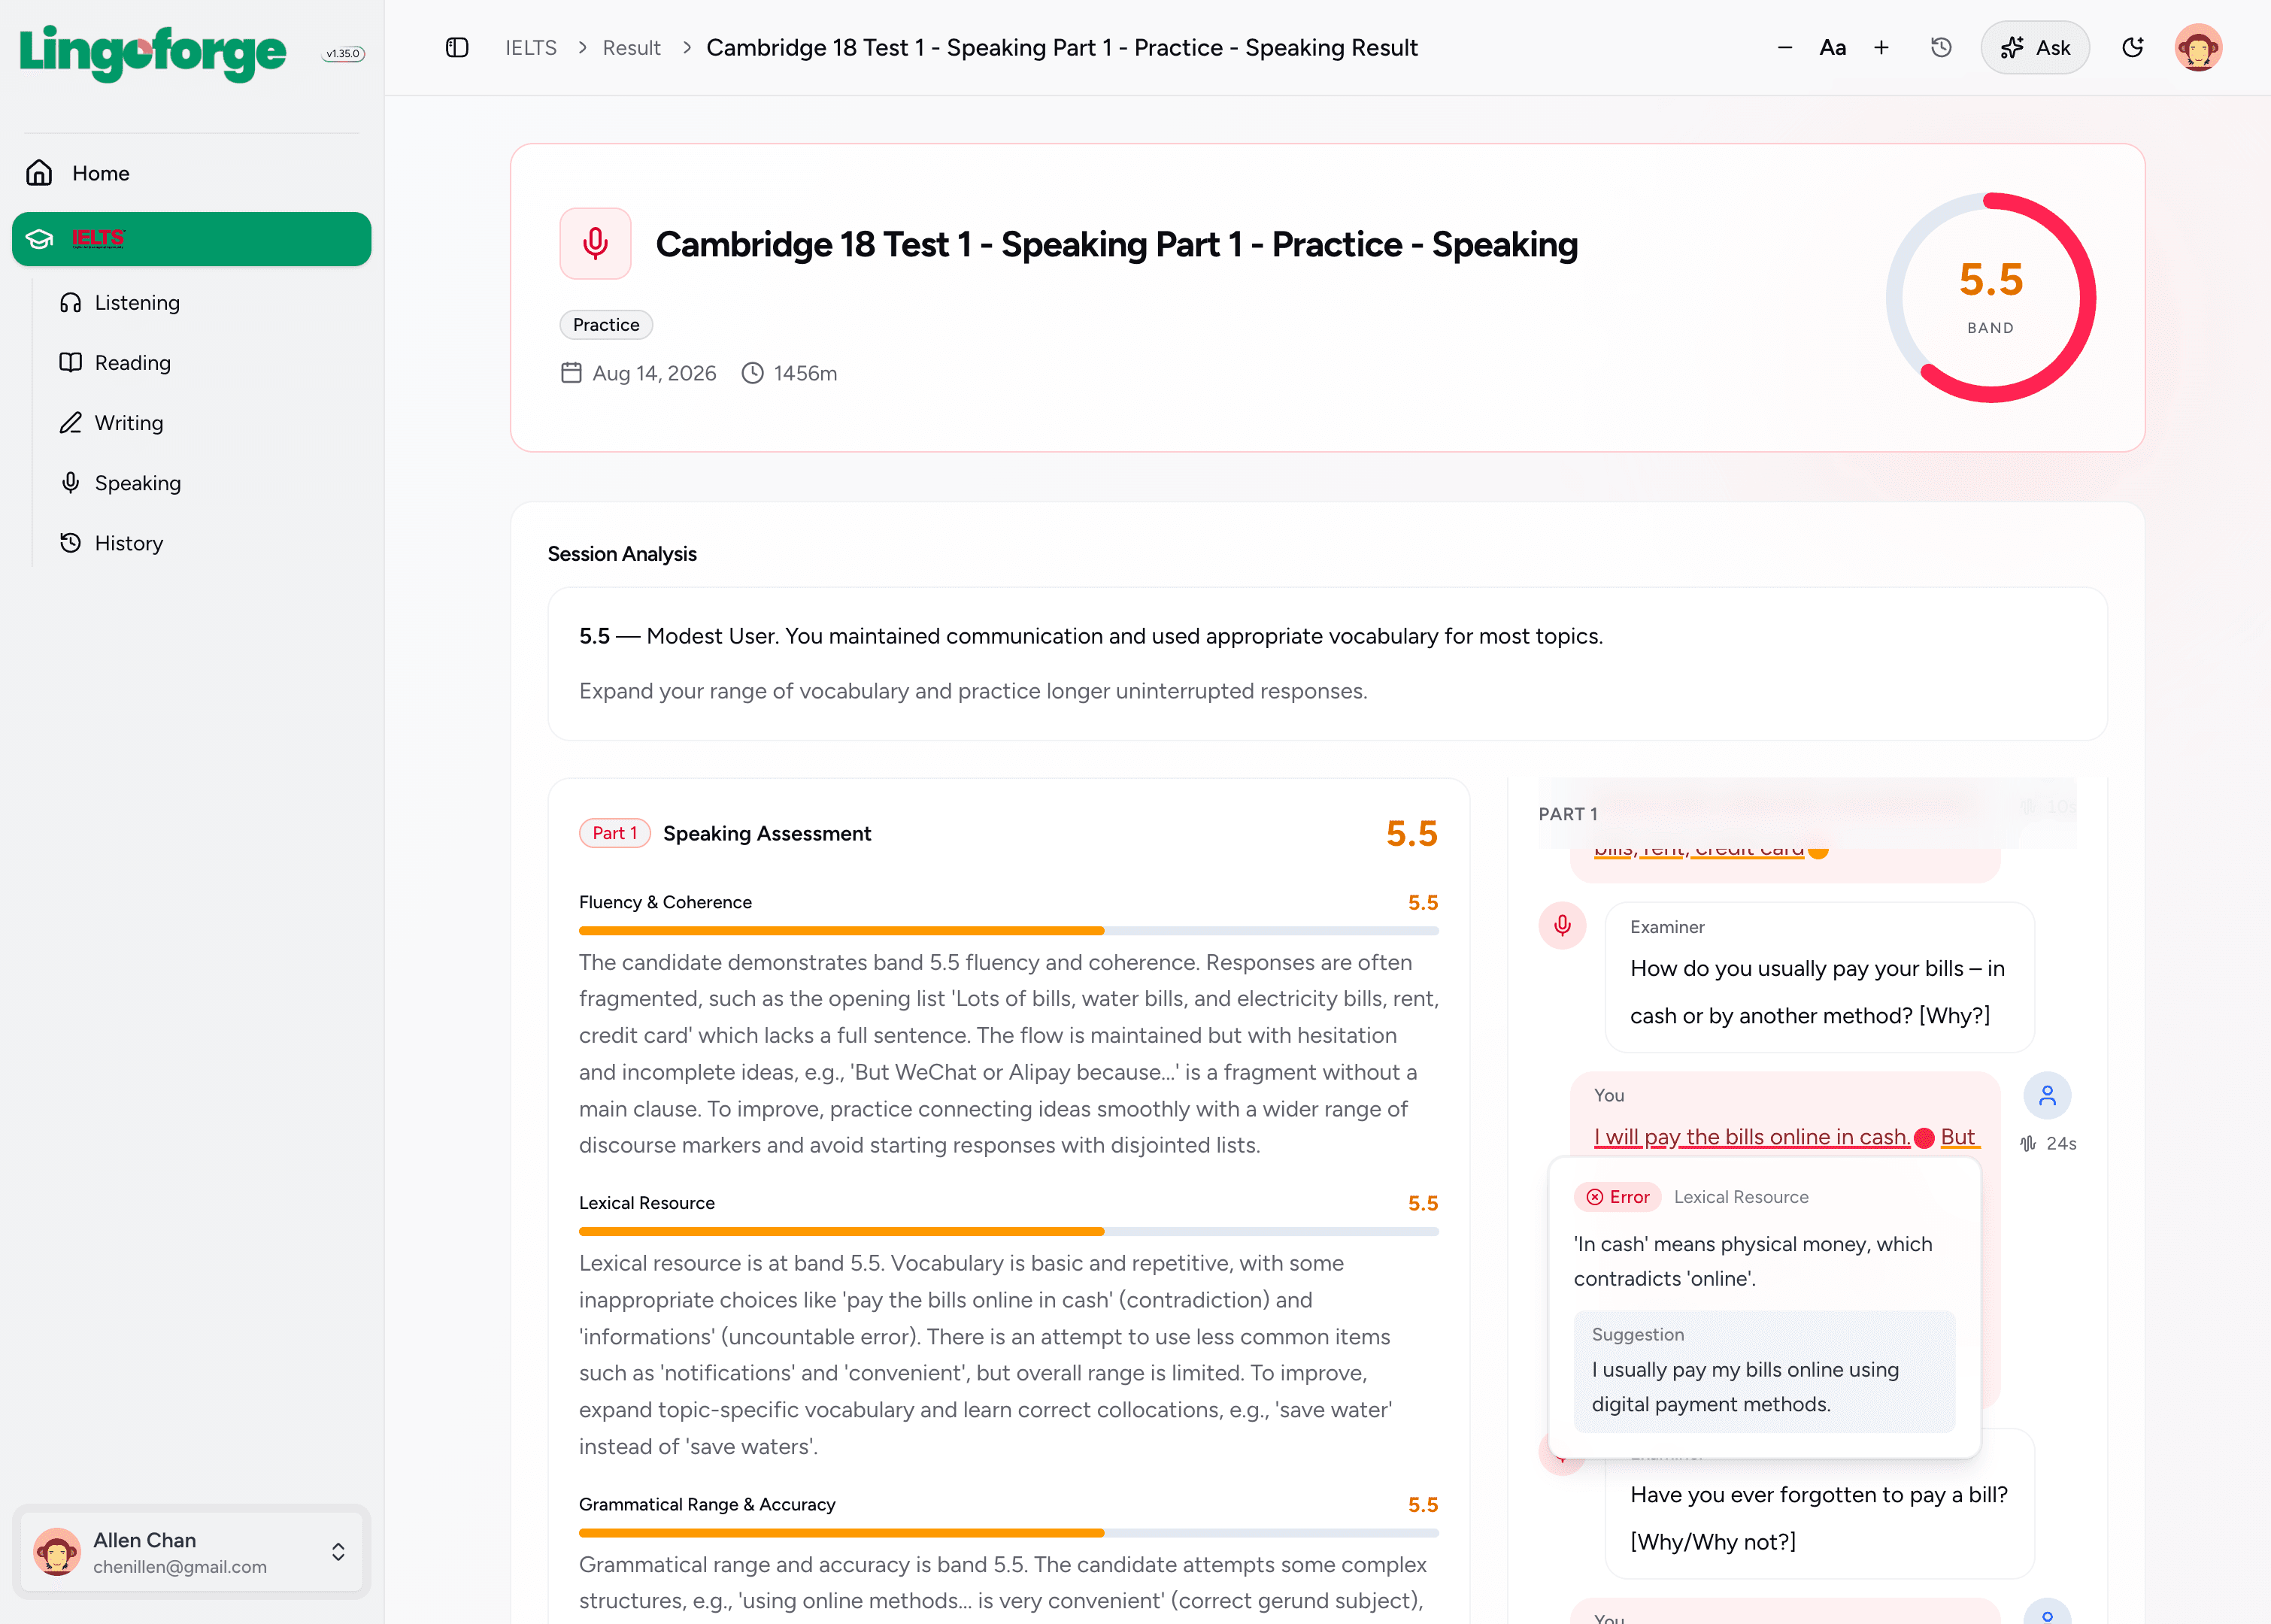Screen dimensions: 2271x1624
Task: Click the red microphone icon beside title
Action: (x=595, y=243)
